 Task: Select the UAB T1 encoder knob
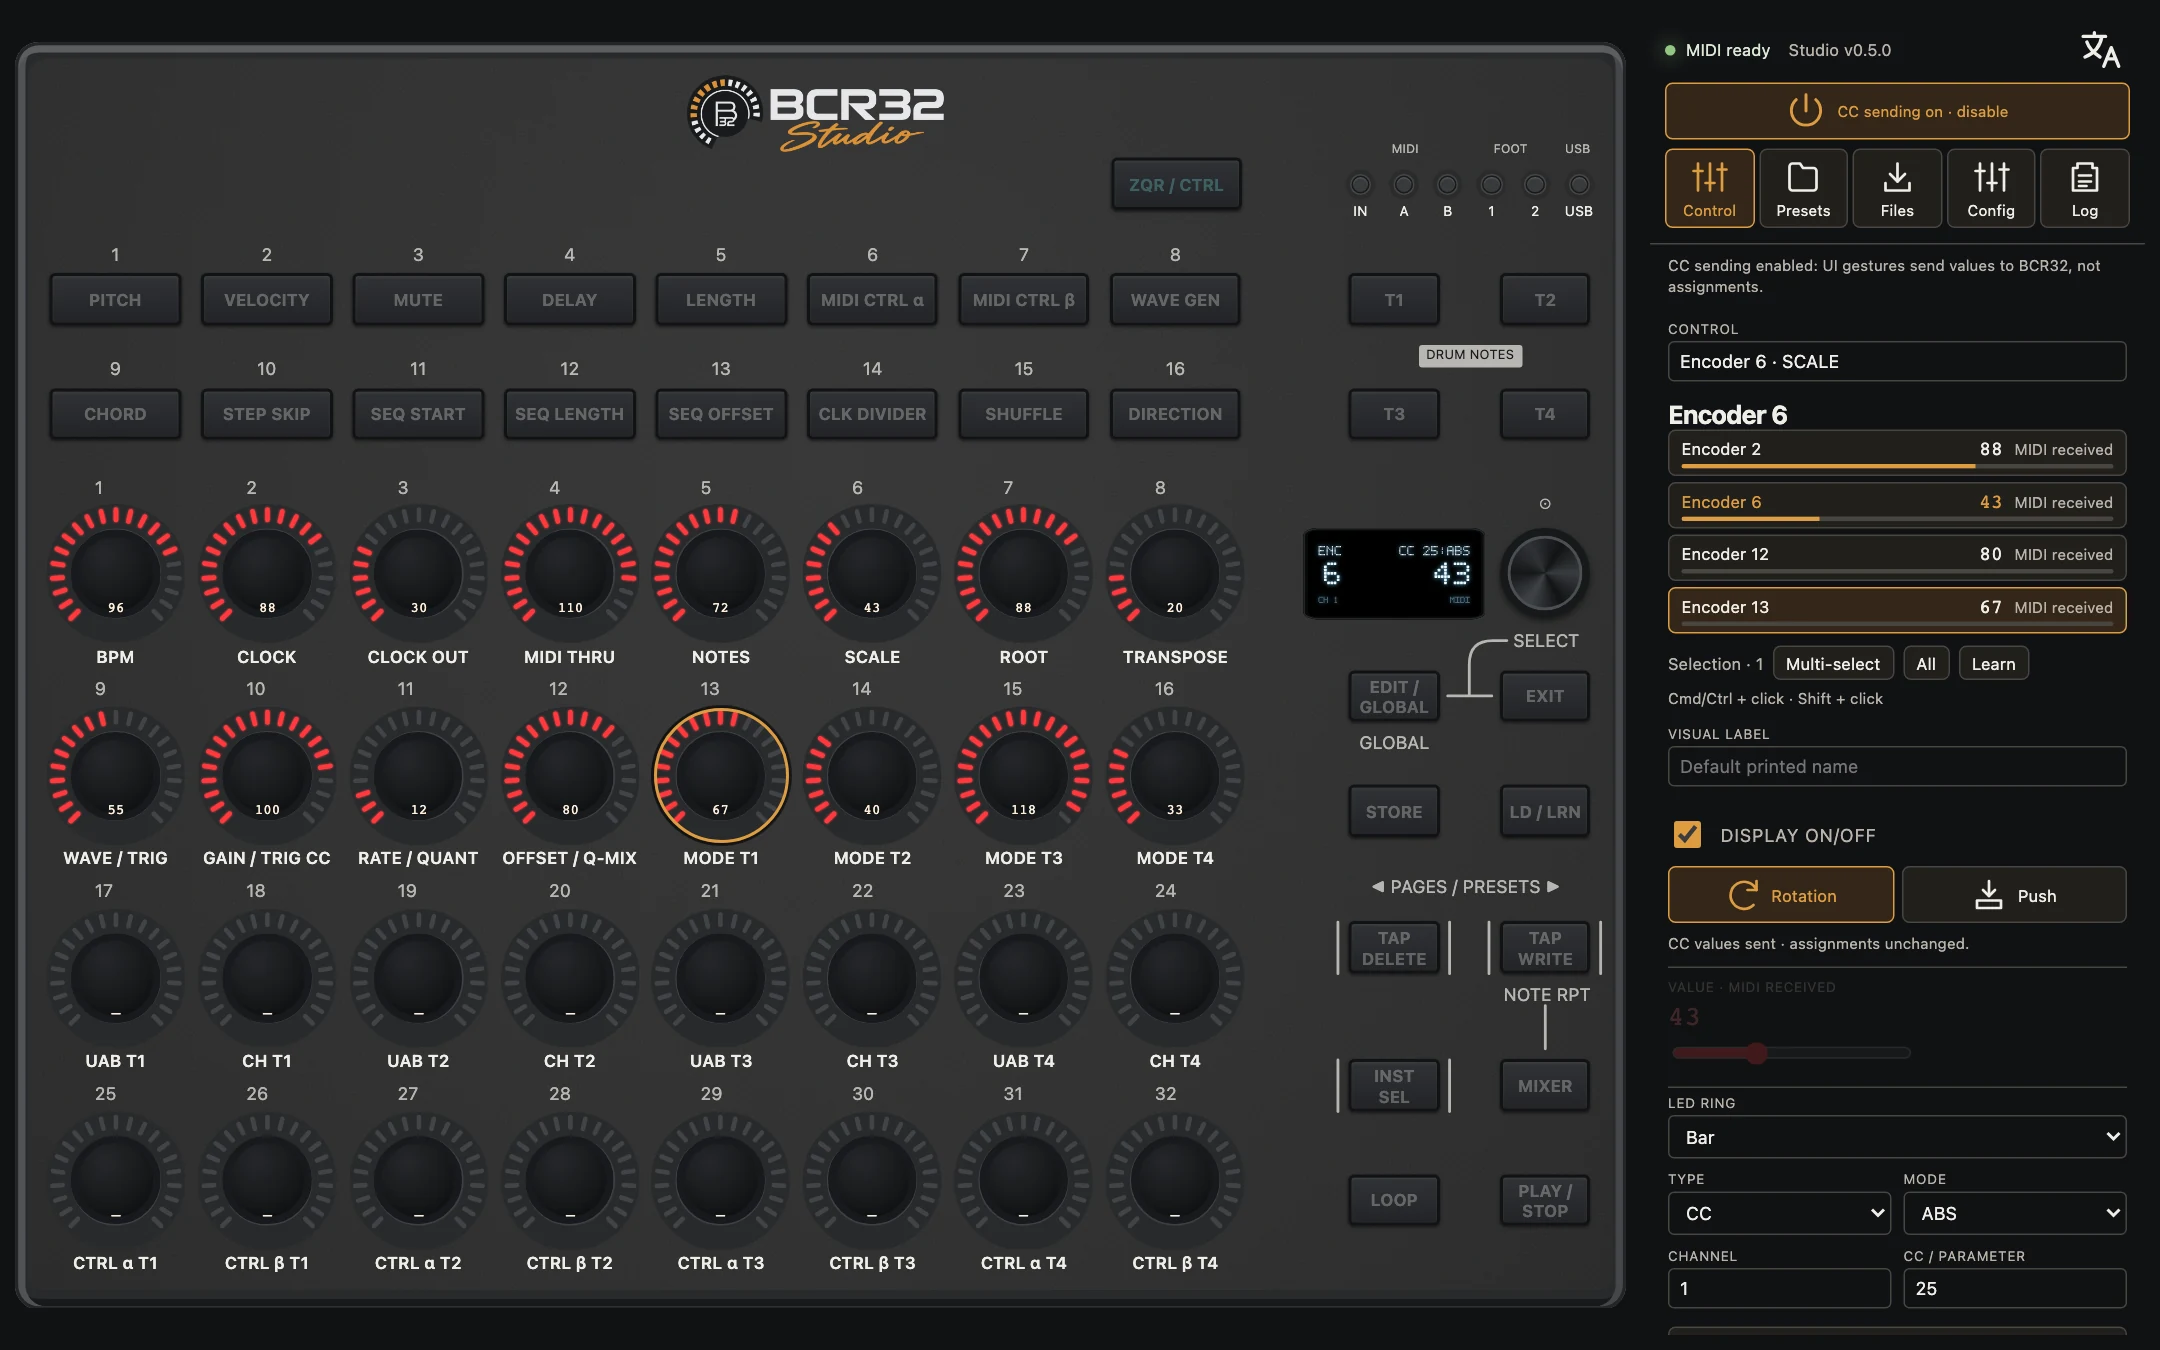click(x=116, y=977)
